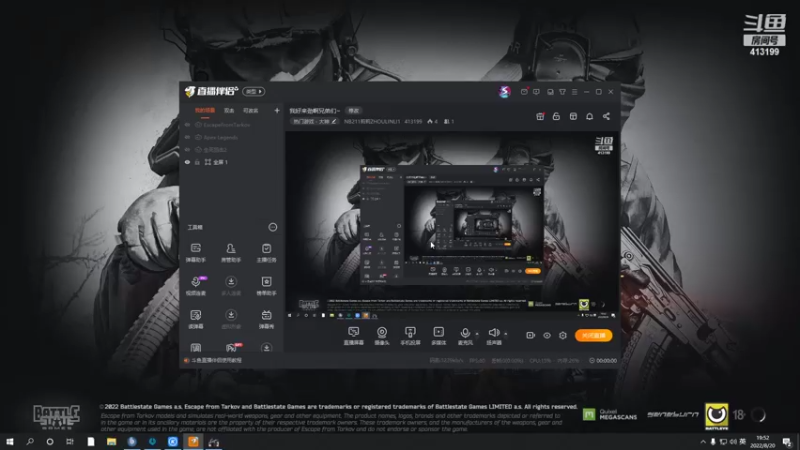
Task: Open the notification bell icon
Action: (x=589, y=116)
